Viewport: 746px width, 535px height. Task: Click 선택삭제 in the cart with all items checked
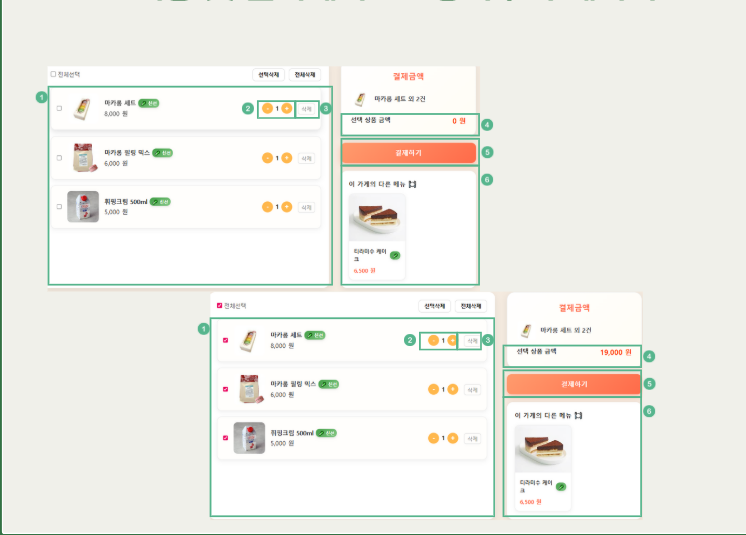[435, 306]
